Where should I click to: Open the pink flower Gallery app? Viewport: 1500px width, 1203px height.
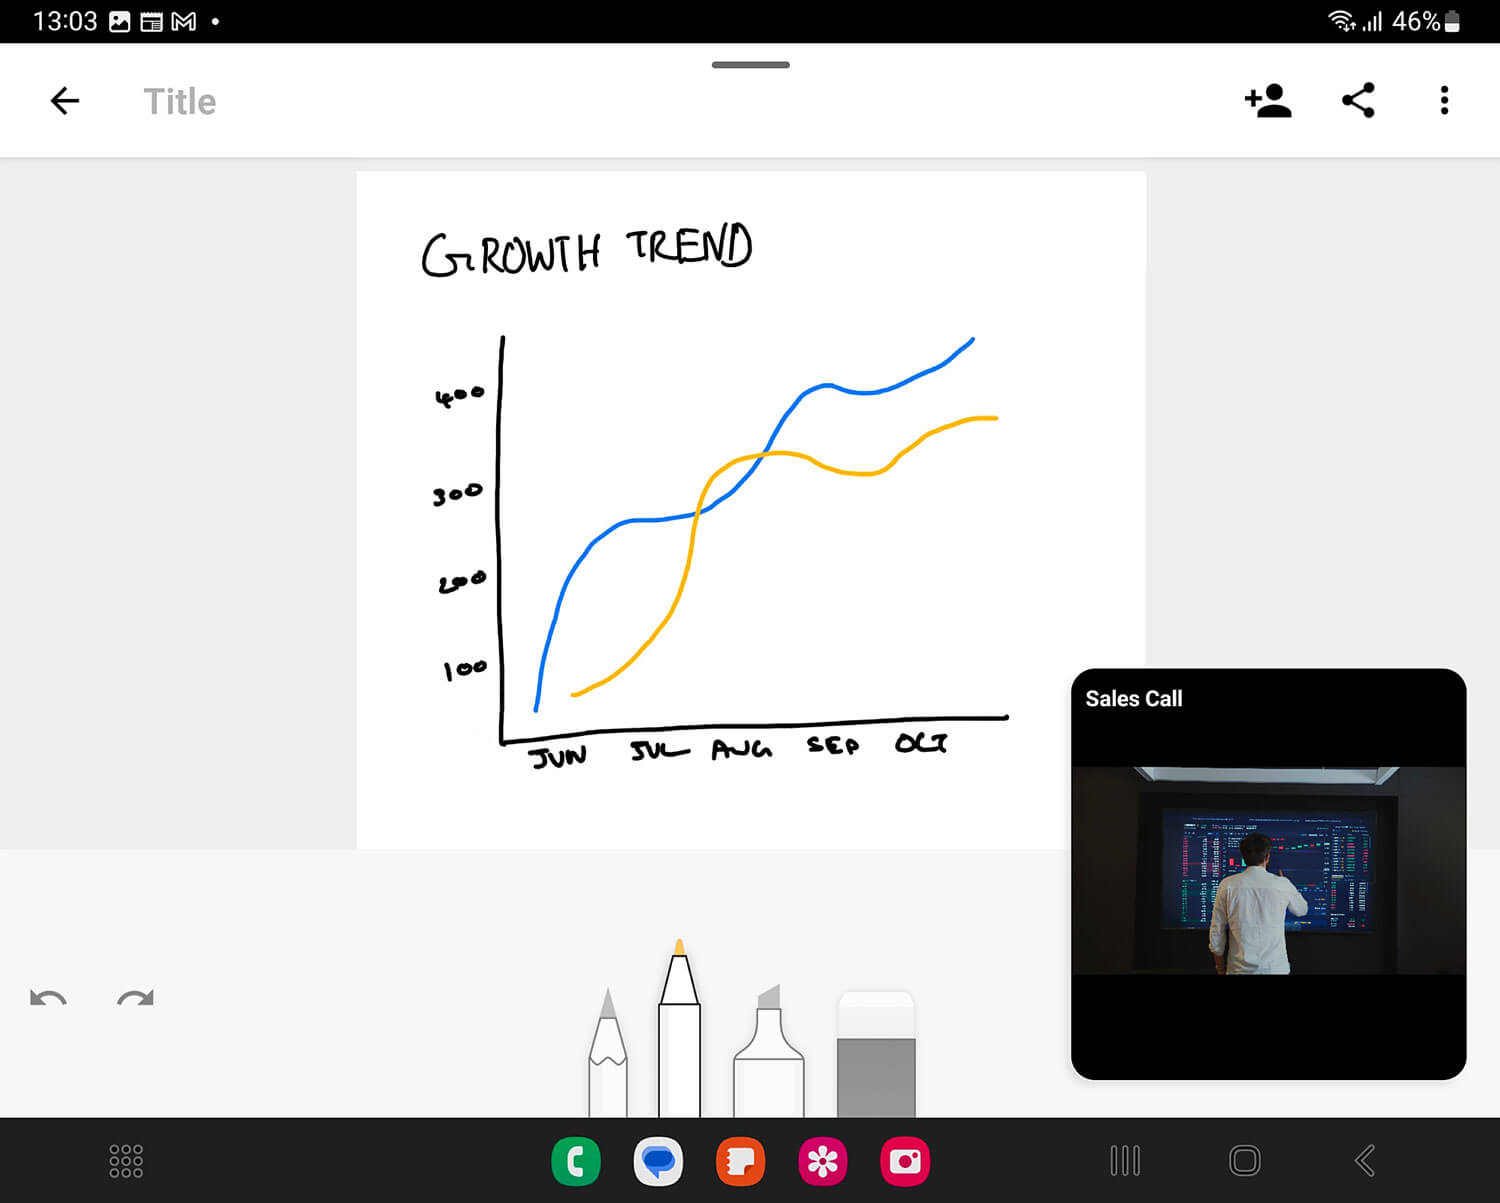pos(823,1161)
